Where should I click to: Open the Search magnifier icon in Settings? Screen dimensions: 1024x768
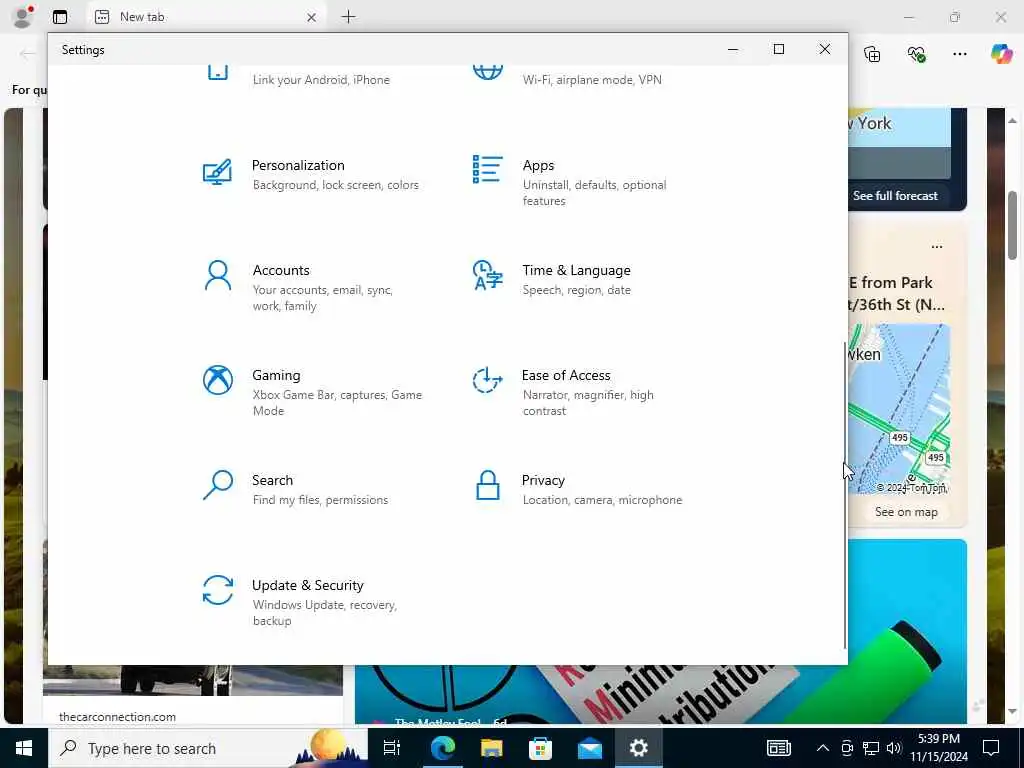pyautogui.click(x=217, y=485)
